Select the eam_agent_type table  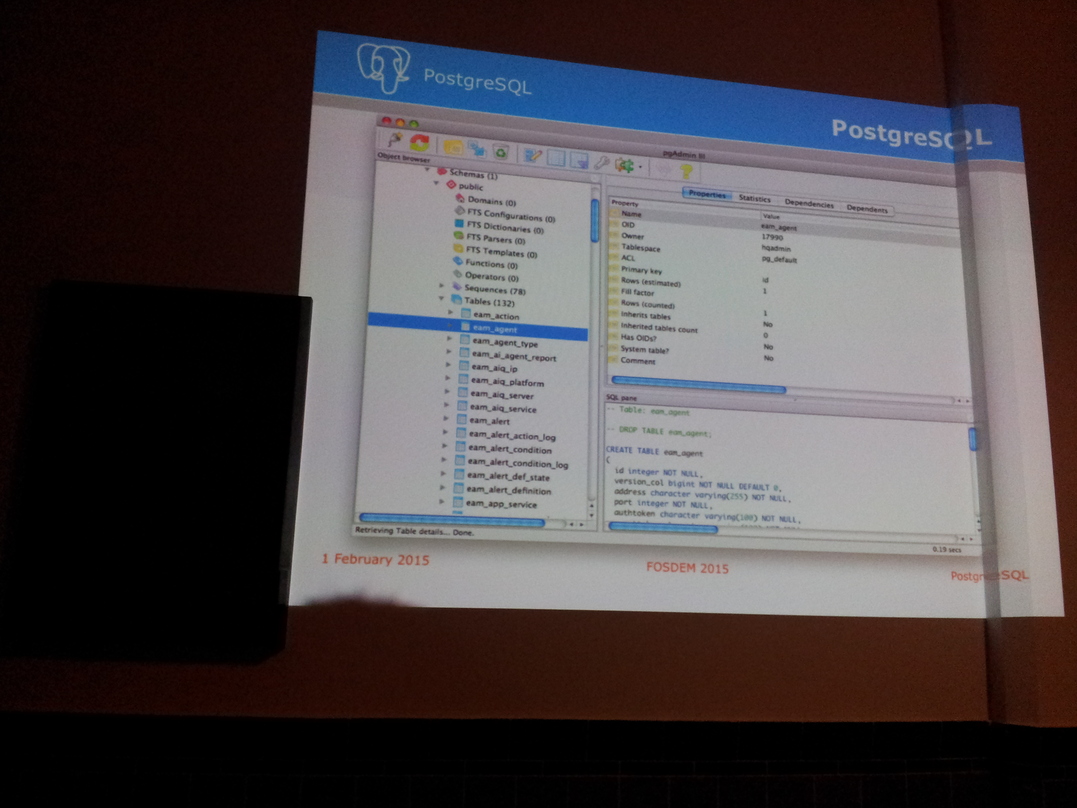click(504, 343)
